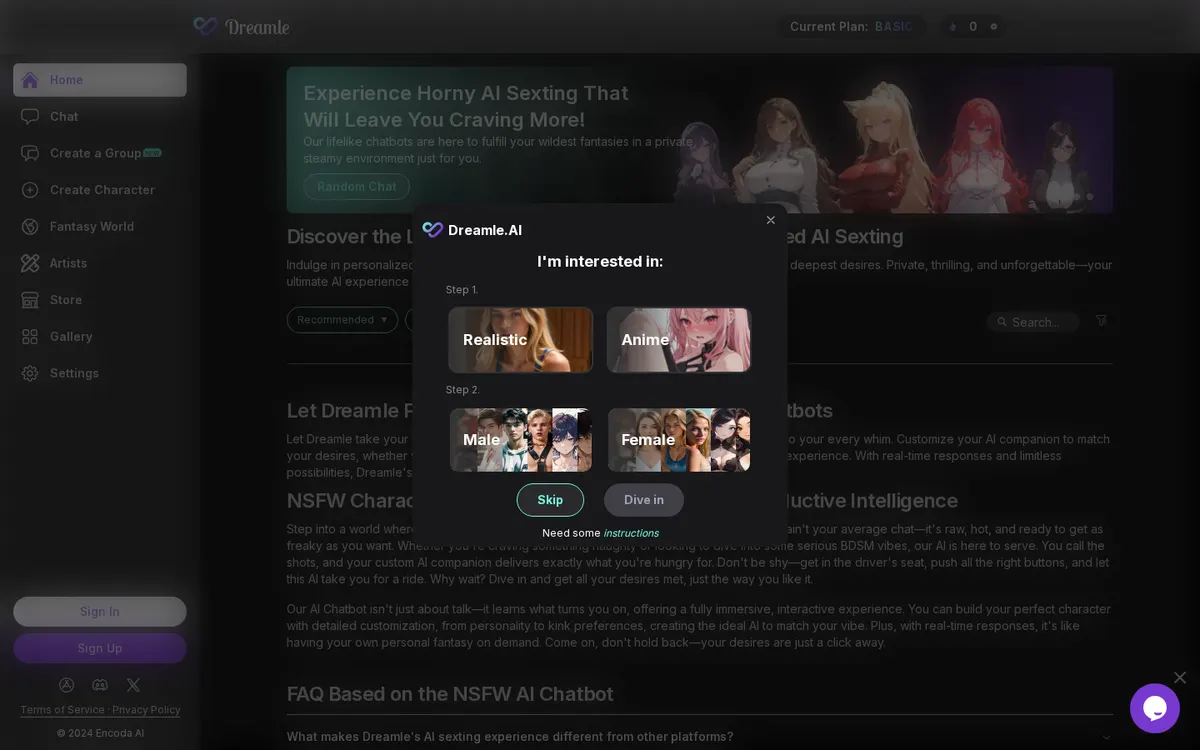Image resolution: width=1200 pixels, height=750 pixels.
Task: Click the Artists palette icon
Action: pyautogui.click(x=30, y=263)
